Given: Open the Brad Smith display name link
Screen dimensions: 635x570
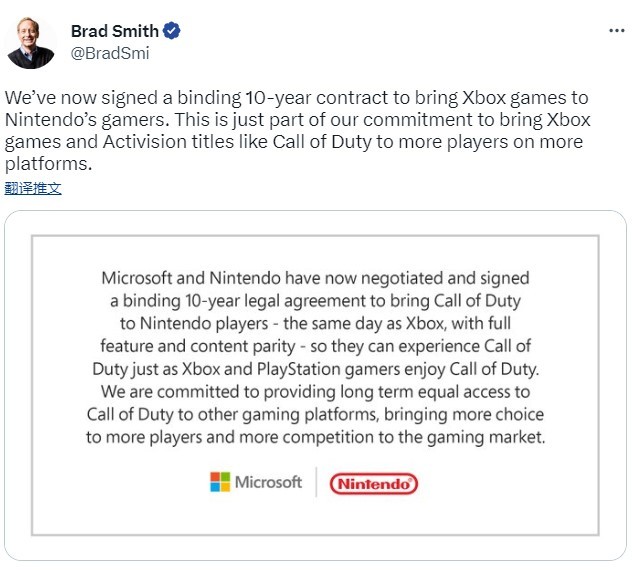Looking at the screenshot, I should click(x=114, y=31).
